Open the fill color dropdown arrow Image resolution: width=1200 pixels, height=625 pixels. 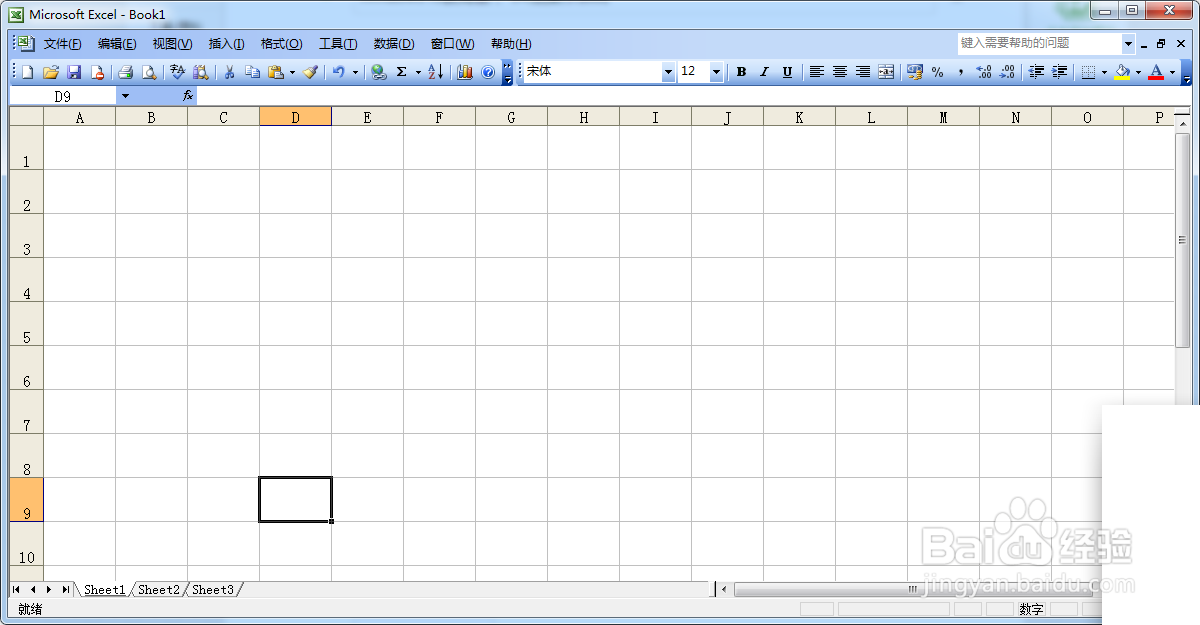[x=1138, y=72]
